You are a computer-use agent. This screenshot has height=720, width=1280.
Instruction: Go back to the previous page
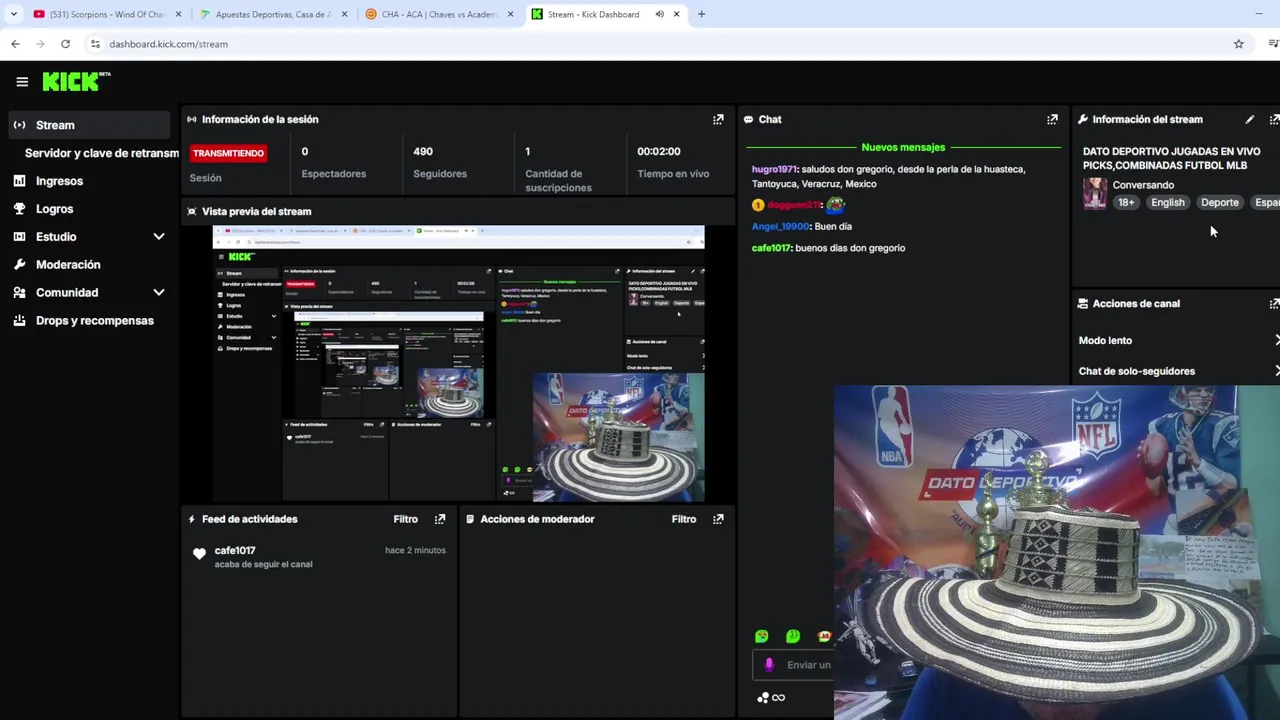pos(15,44)
